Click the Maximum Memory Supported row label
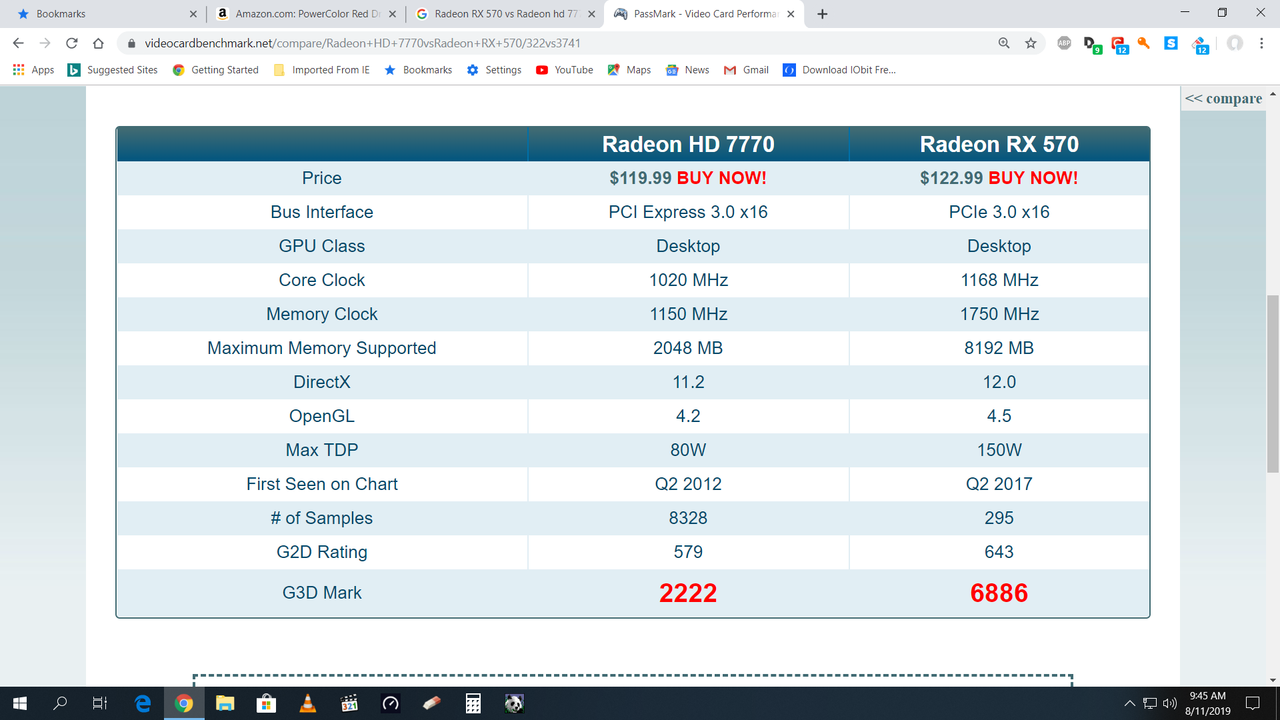Screen dimensions: 1280x720 click(x=322, y=348)
